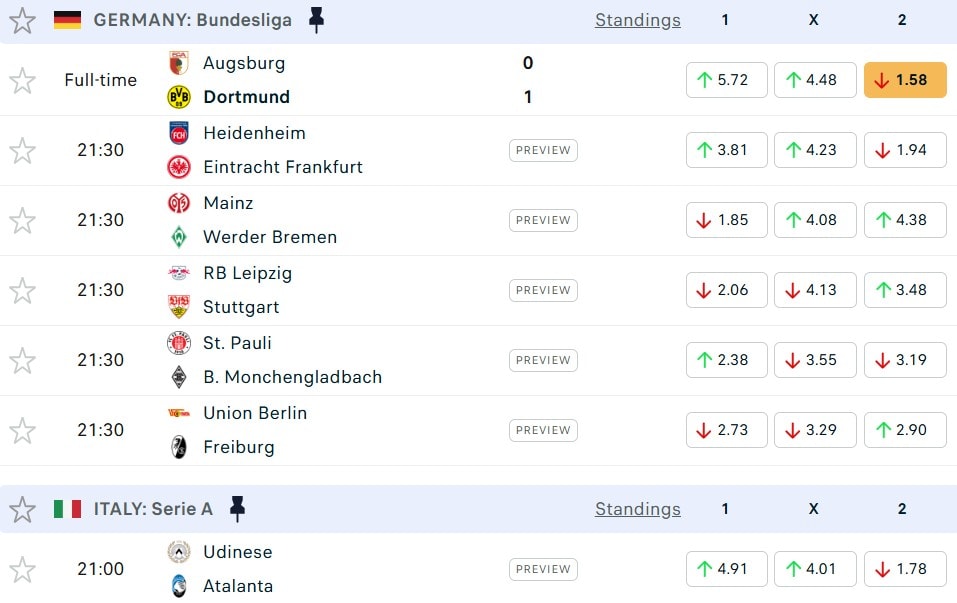
Task: Open the B. Monchengladbach team name
Action: (x=292, y=377)
